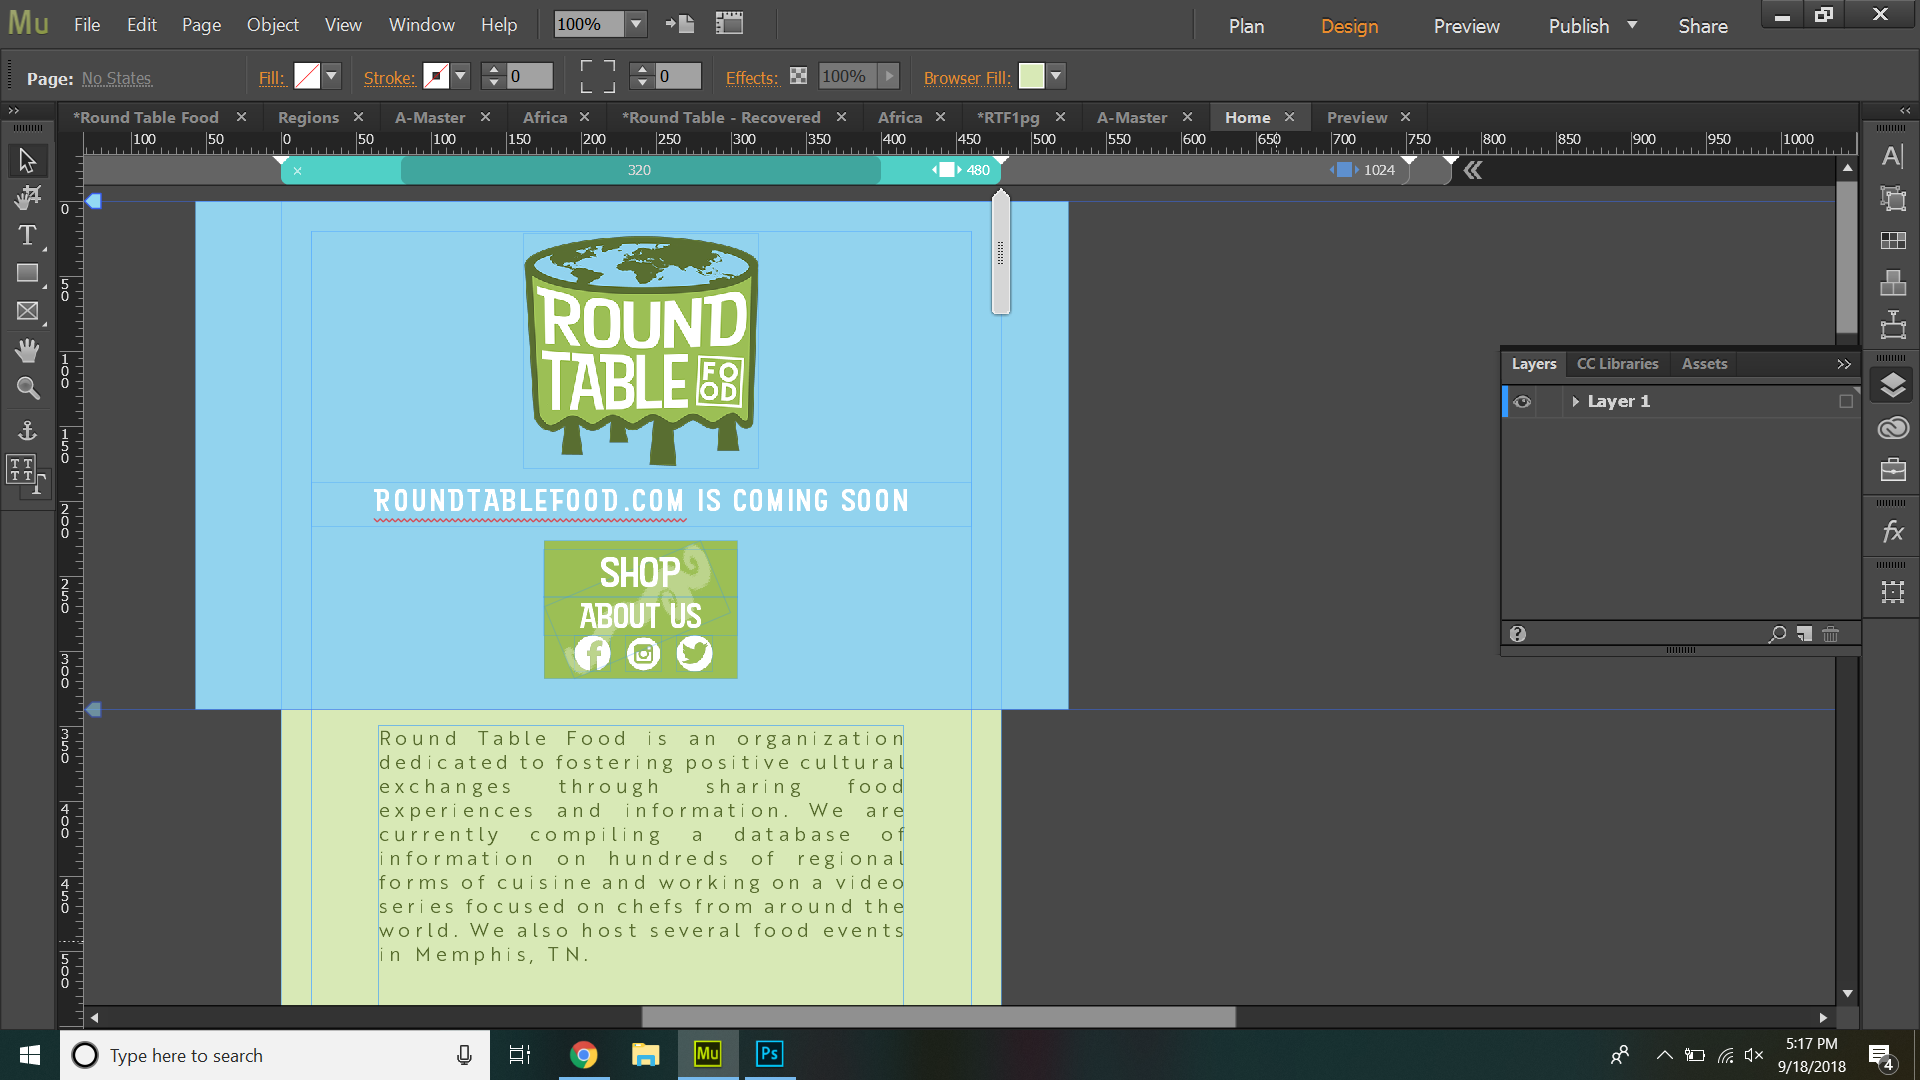The image size is (1920, 1080).
Task: Click the Layer 1 selection square
Action: (x=1845, y=402)
